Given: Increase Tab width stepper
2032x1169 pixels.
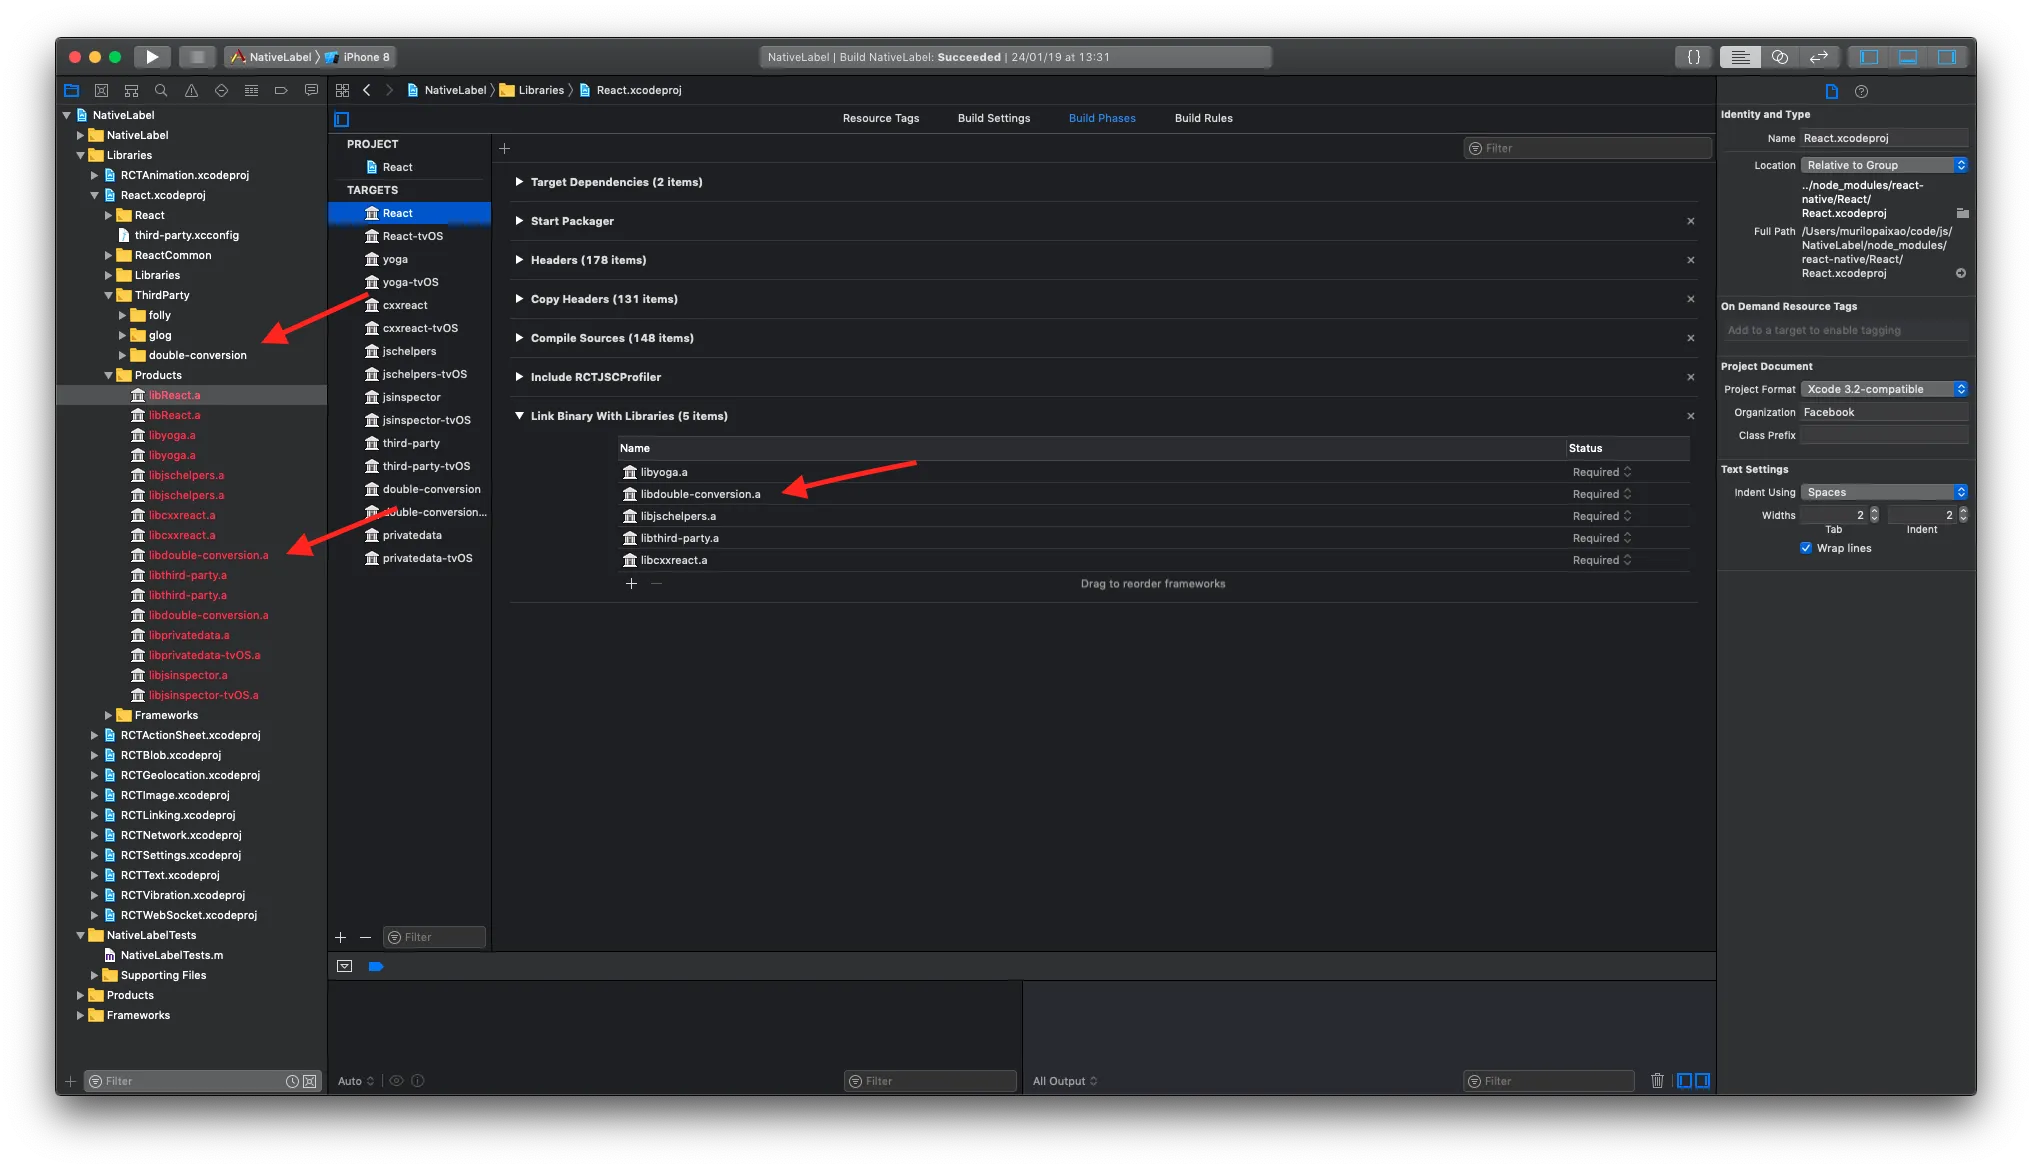Looking at the screenshot, I should 1874,511.
